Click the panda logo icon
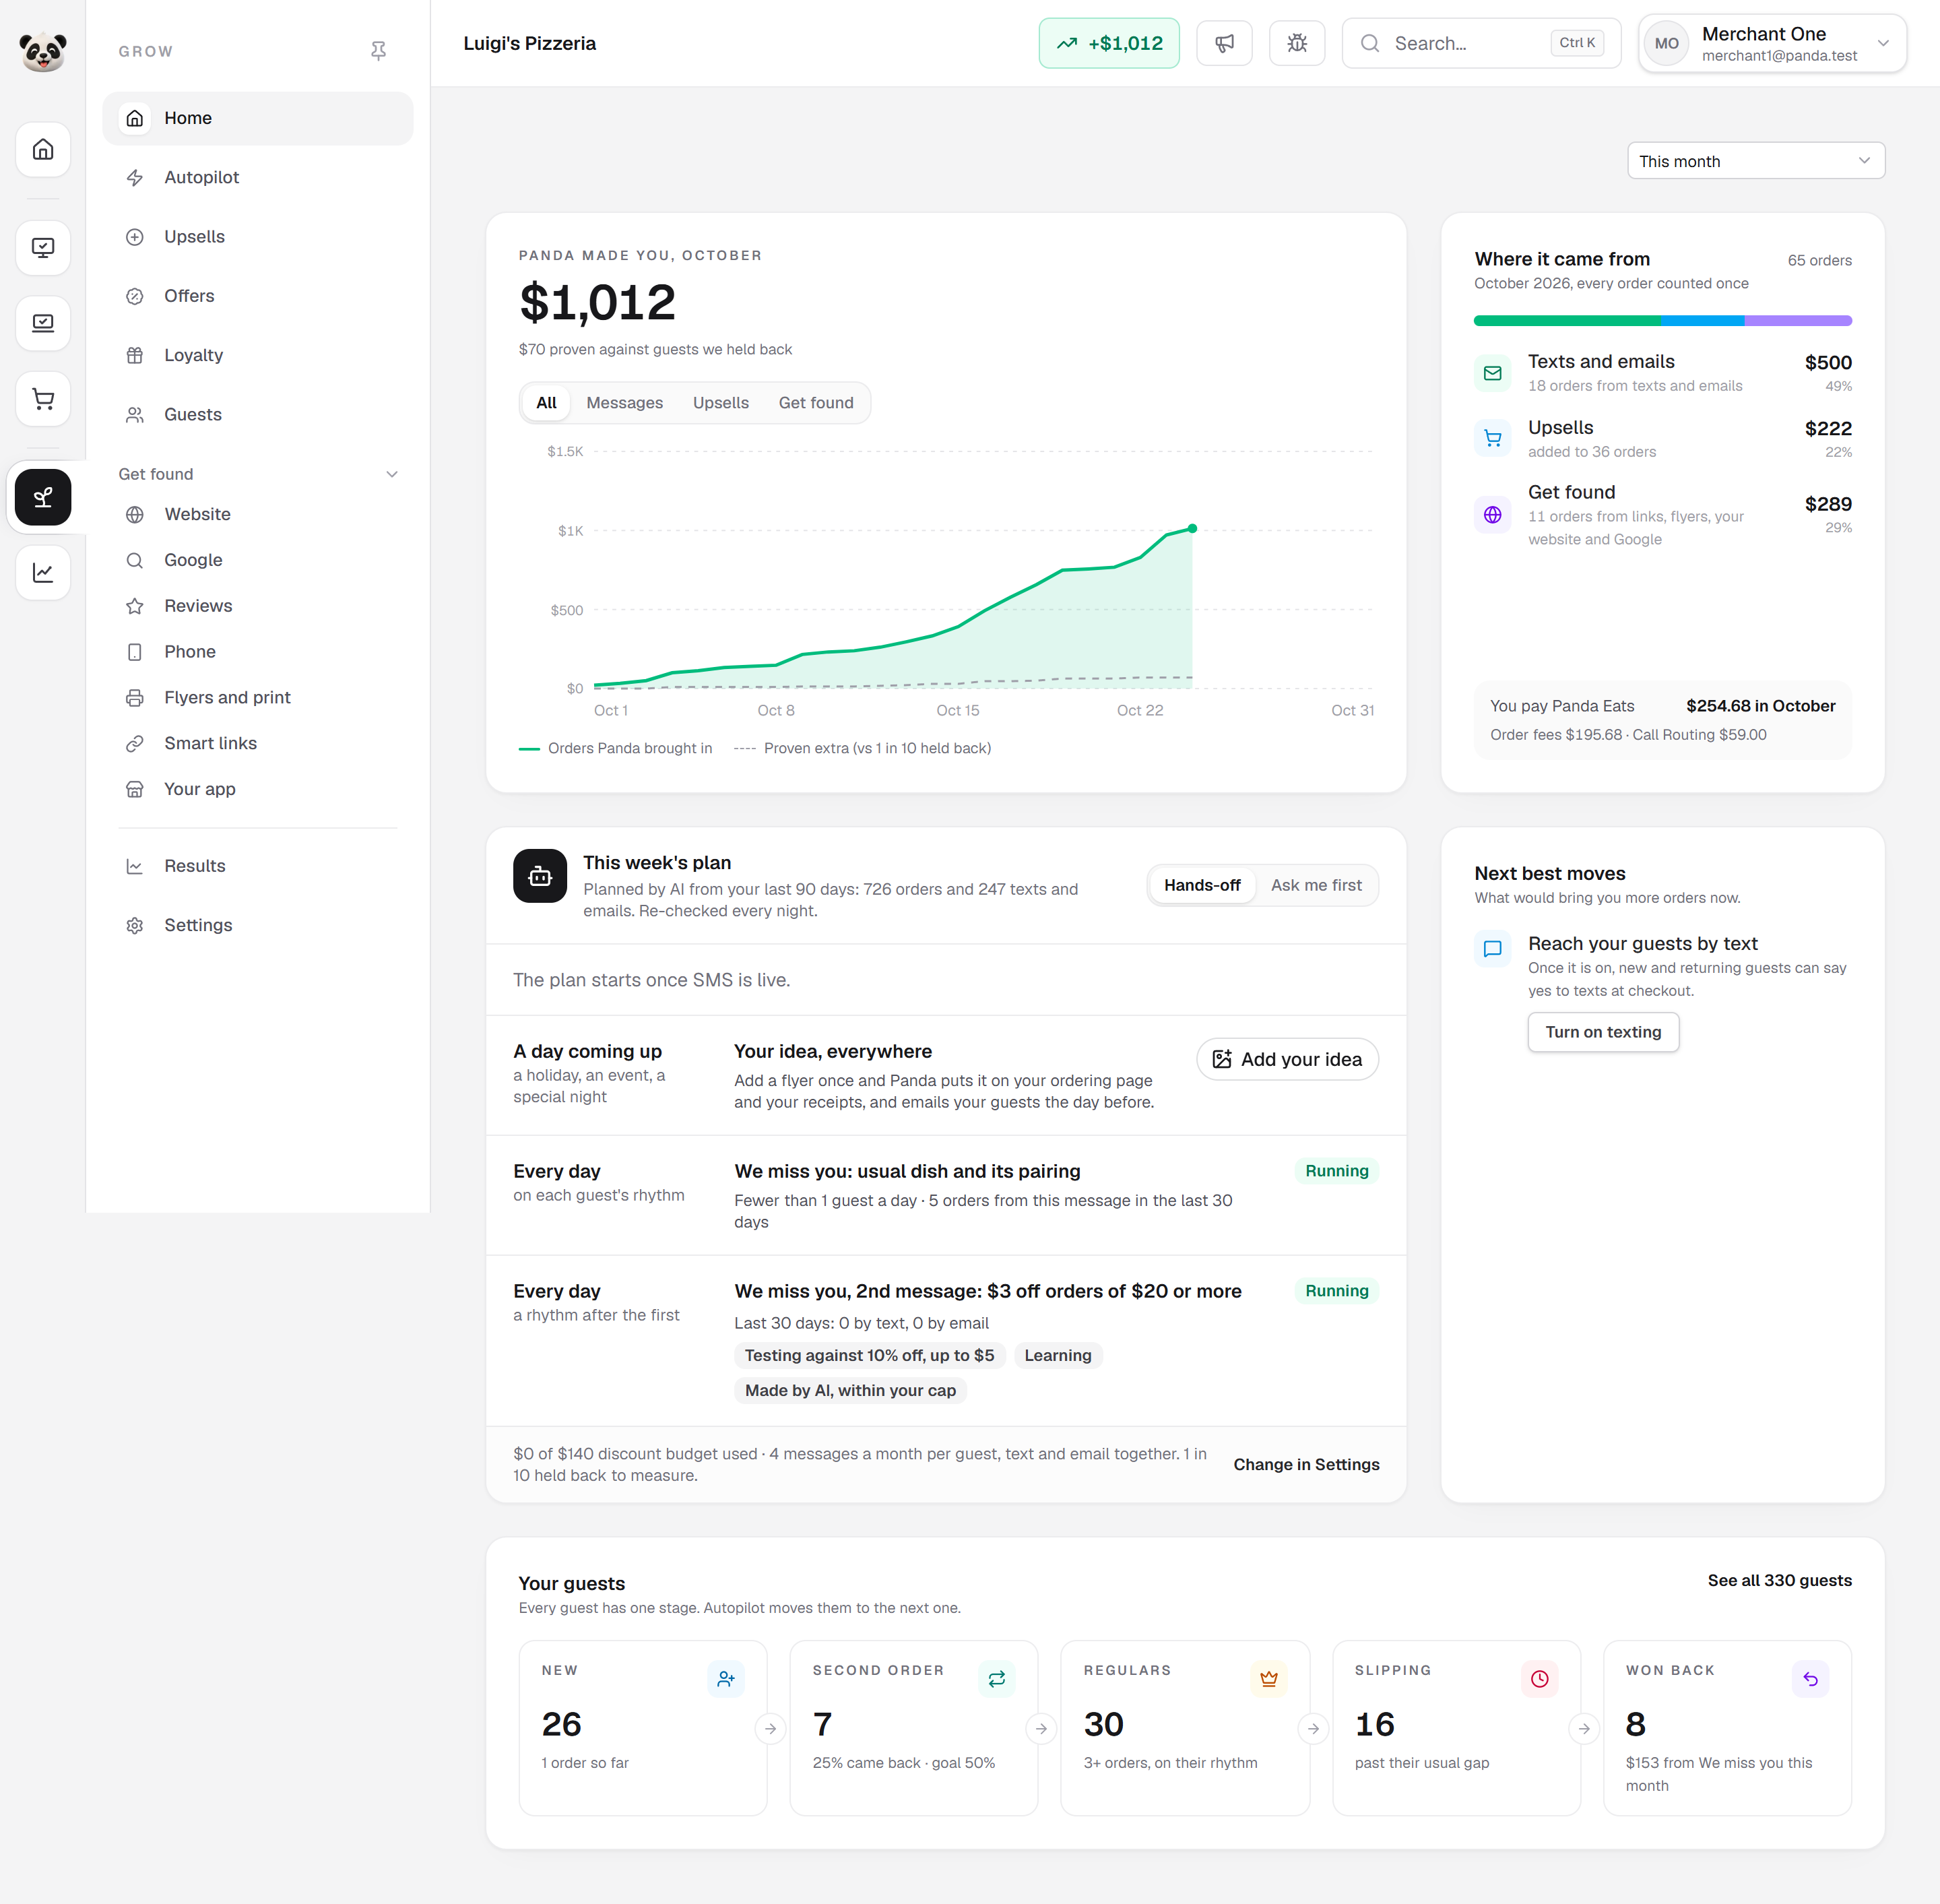 point(43,51)
